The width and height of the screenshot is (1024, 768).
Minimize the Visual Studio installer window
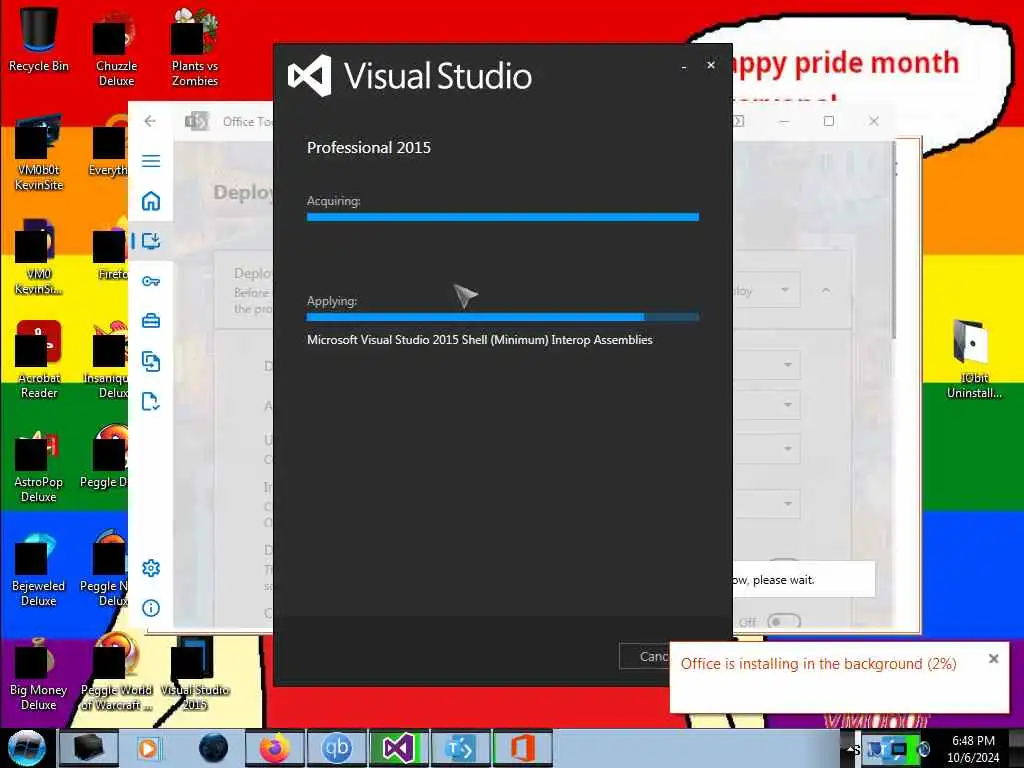pyautogui.click(x=684, y=66)
